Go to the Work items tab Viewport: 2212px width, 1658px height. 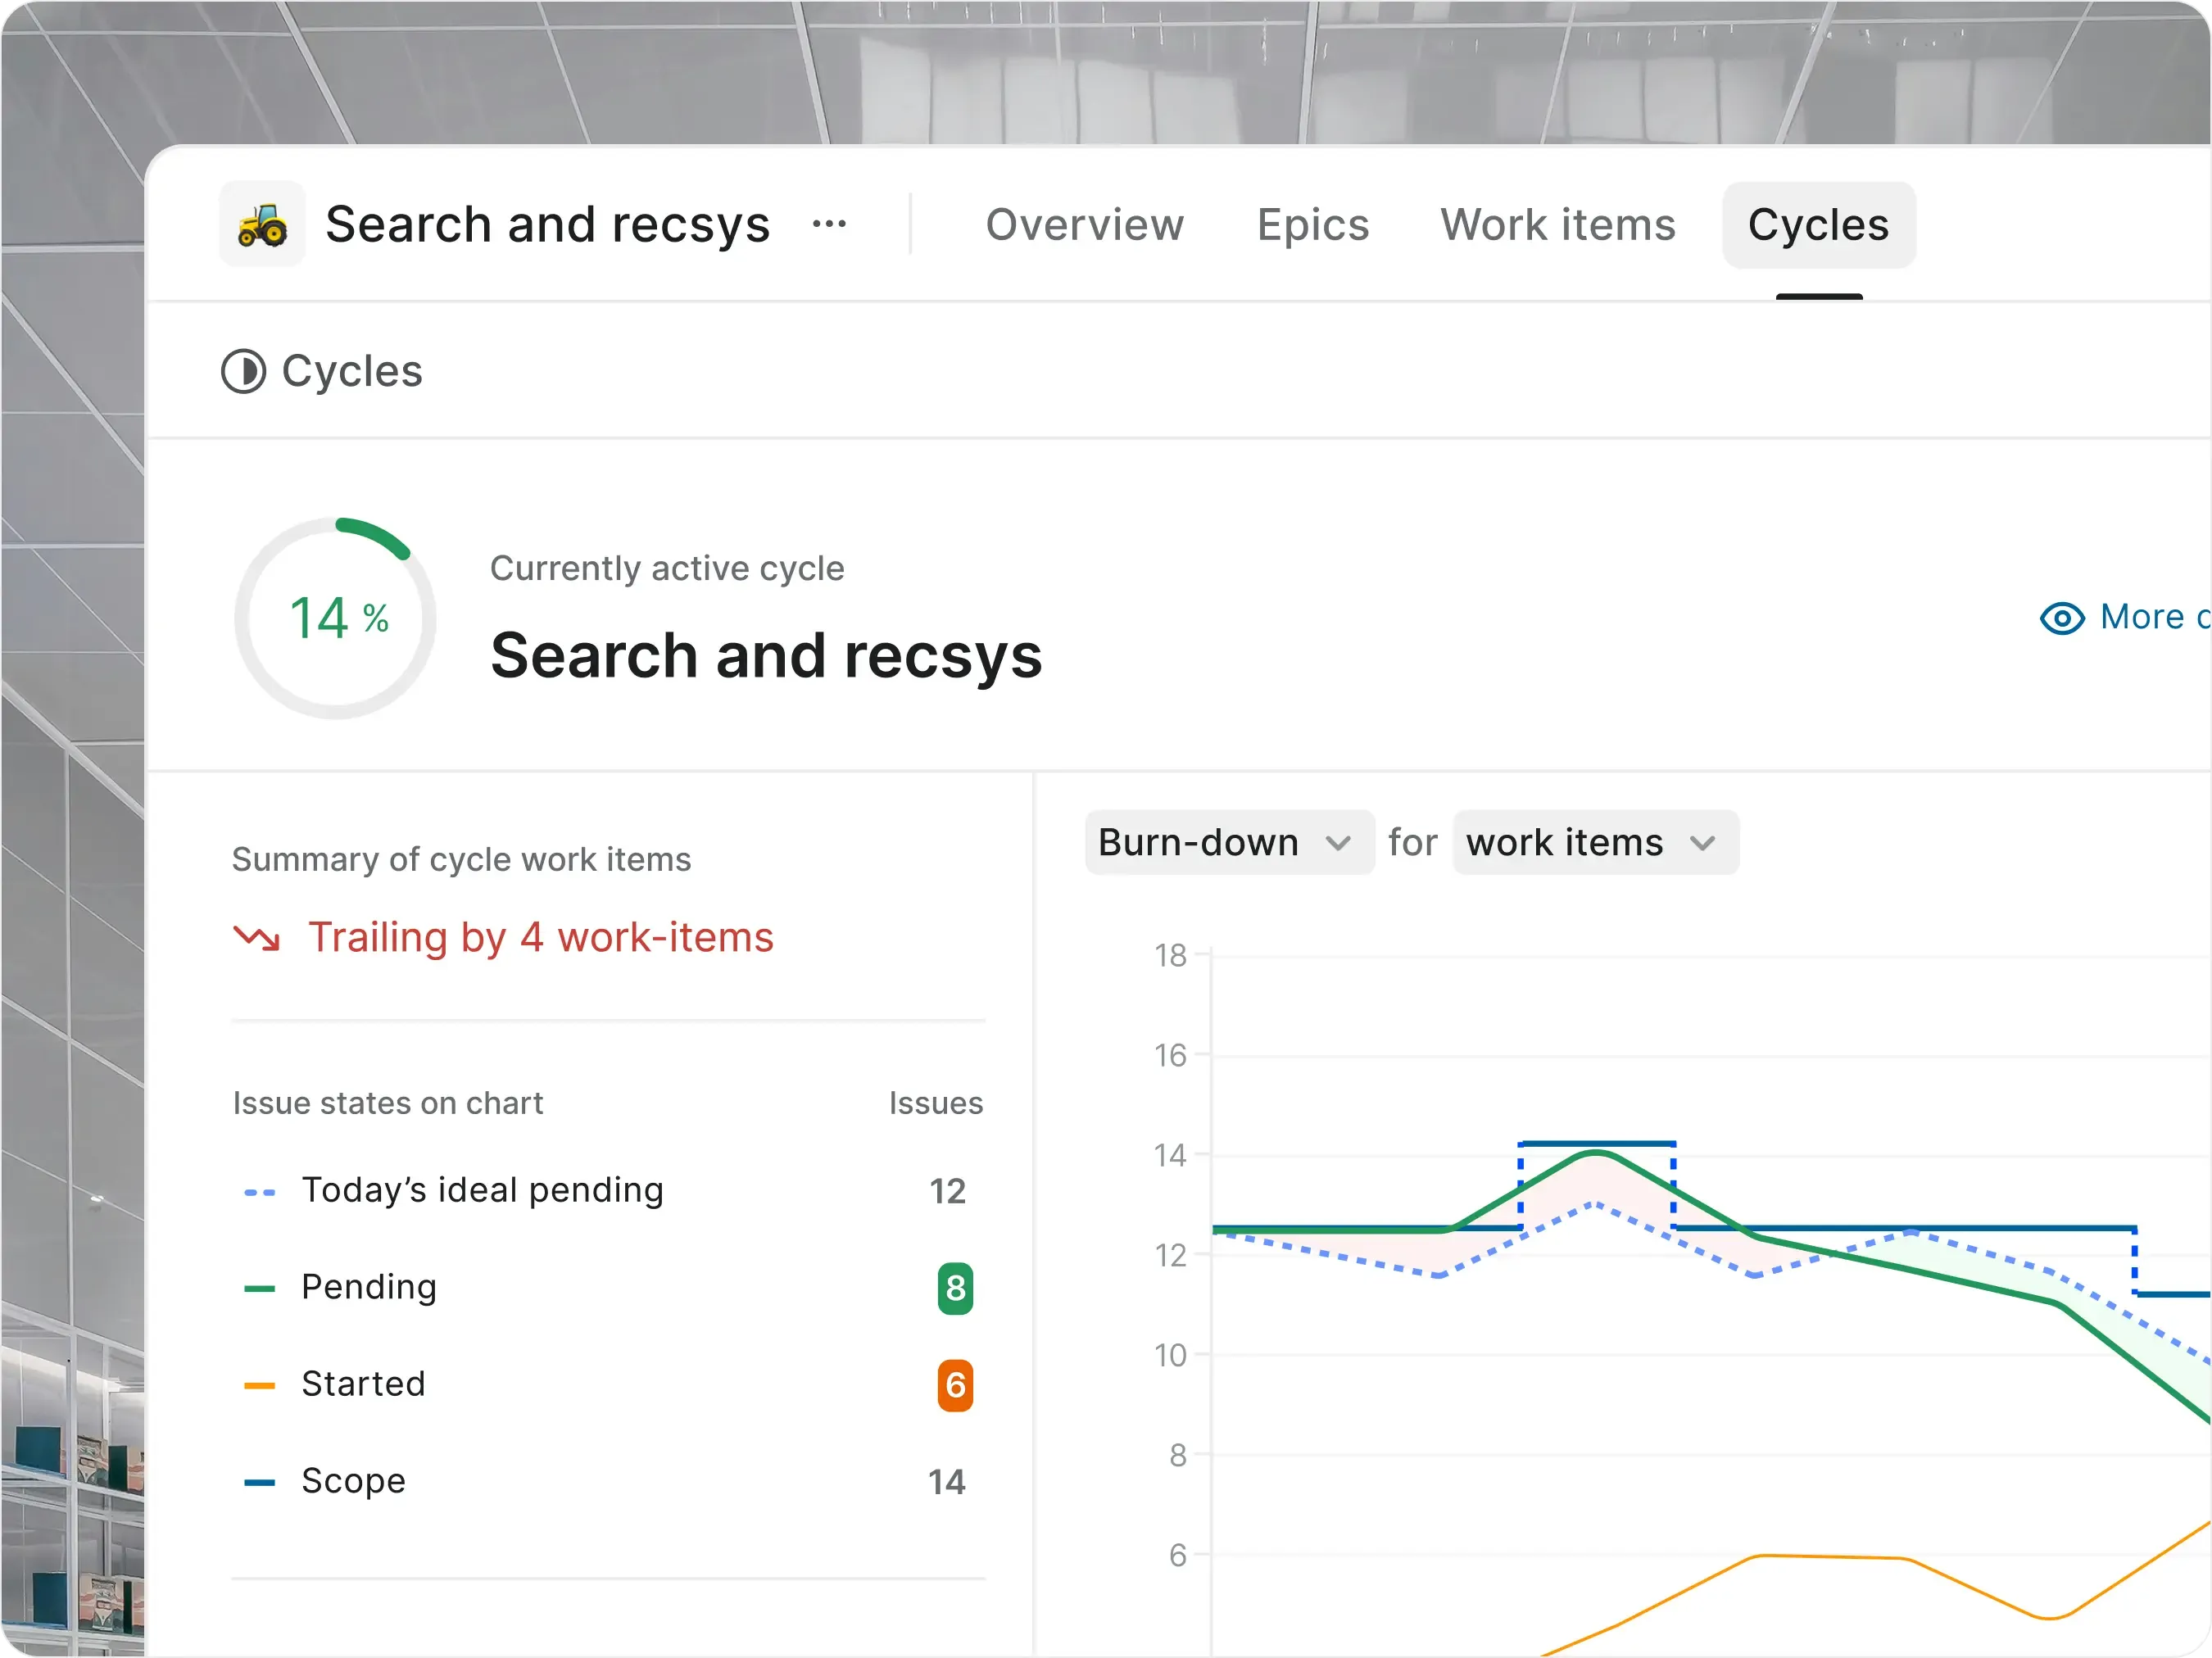(x=1558, y=225)
